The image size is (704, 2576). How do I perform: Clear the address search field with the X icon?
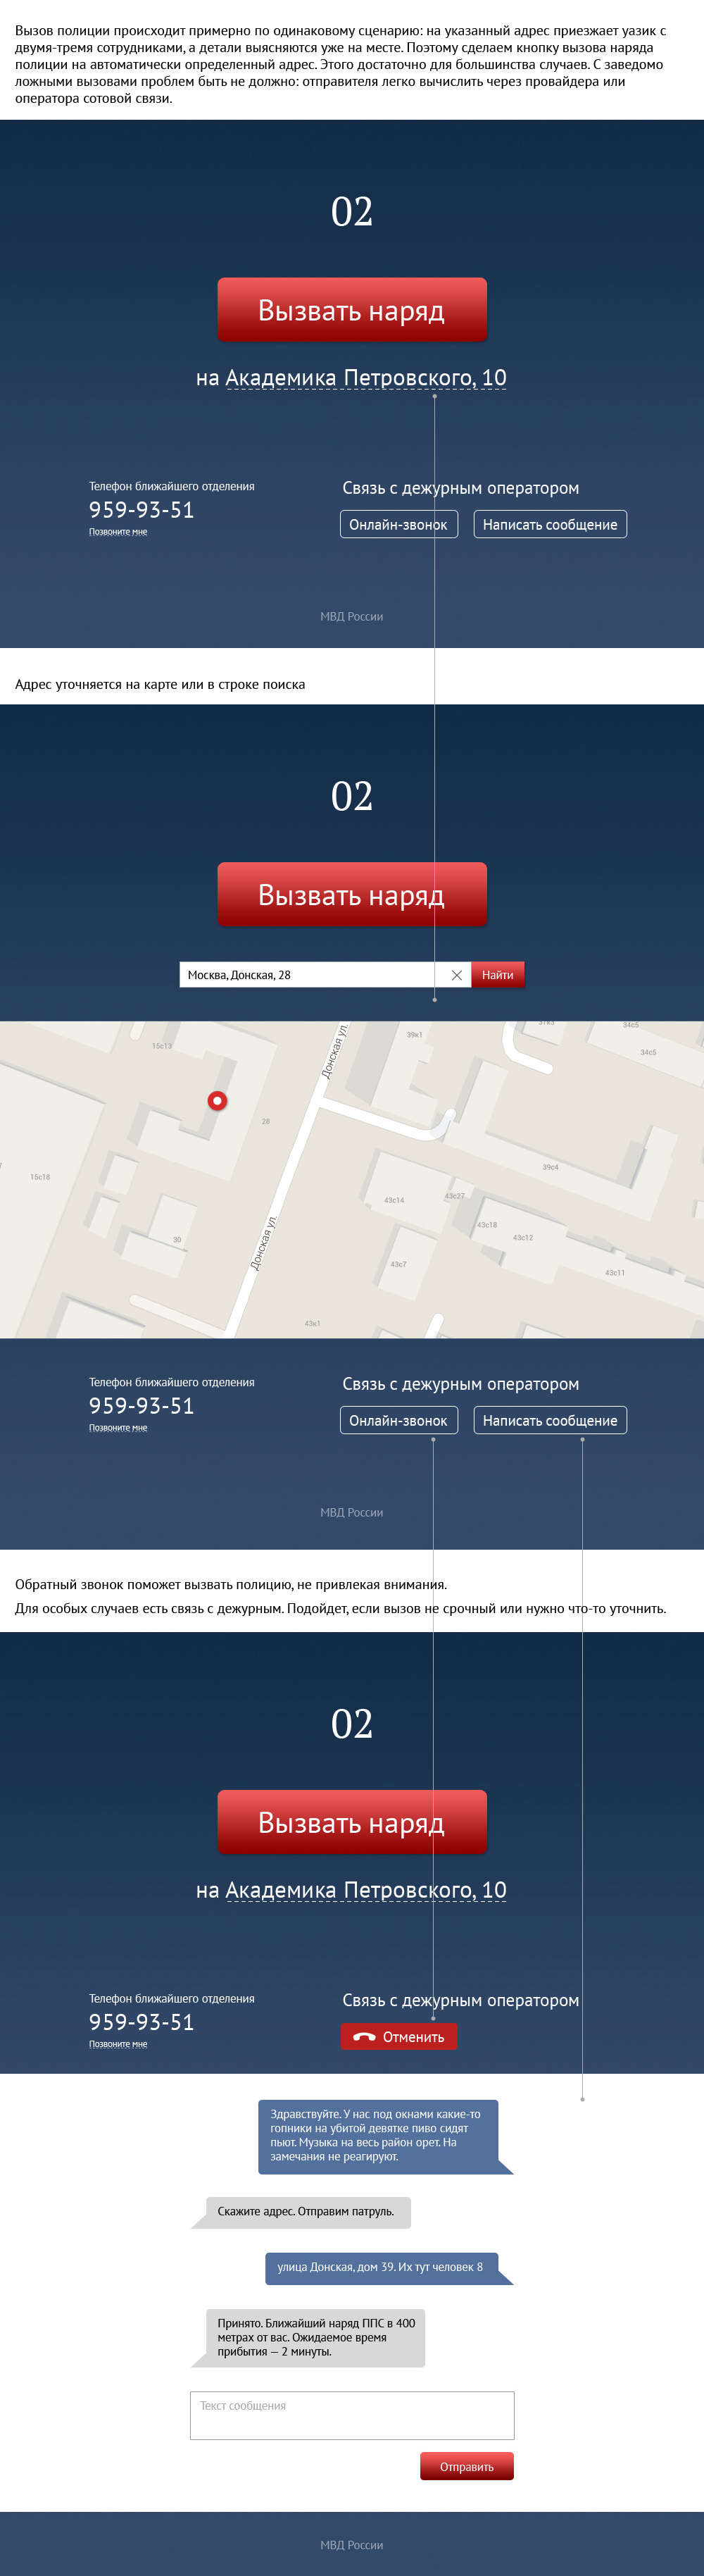[457, 975]
